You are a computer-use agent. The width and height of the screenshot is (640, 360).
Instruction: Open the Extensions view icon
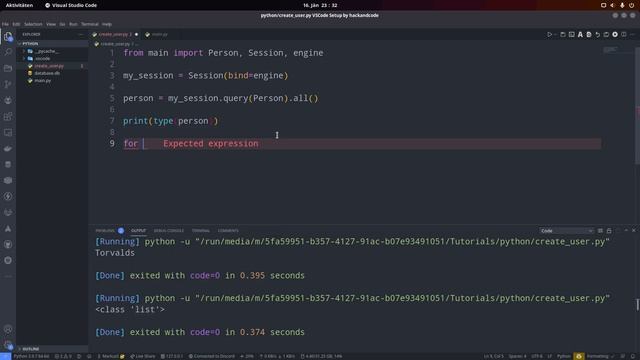tap(8, 117)
